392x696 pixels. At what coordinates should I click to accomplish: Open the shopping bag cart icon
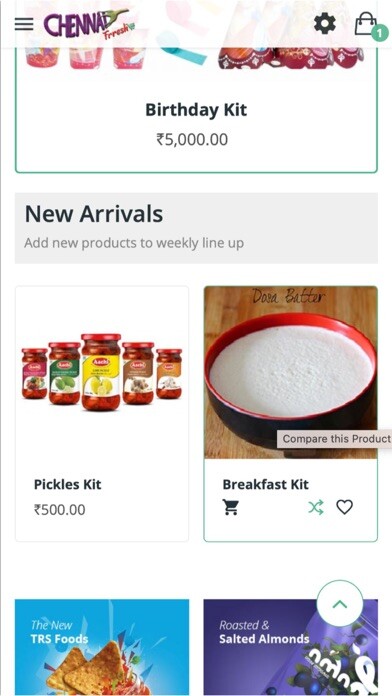click(365, 23)
